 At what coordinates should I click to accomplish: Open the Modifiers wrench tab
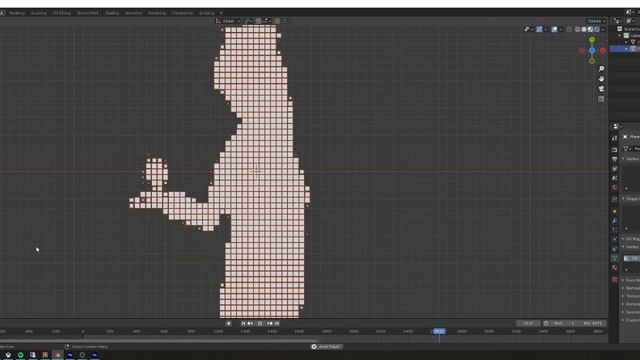coord(615,221)
